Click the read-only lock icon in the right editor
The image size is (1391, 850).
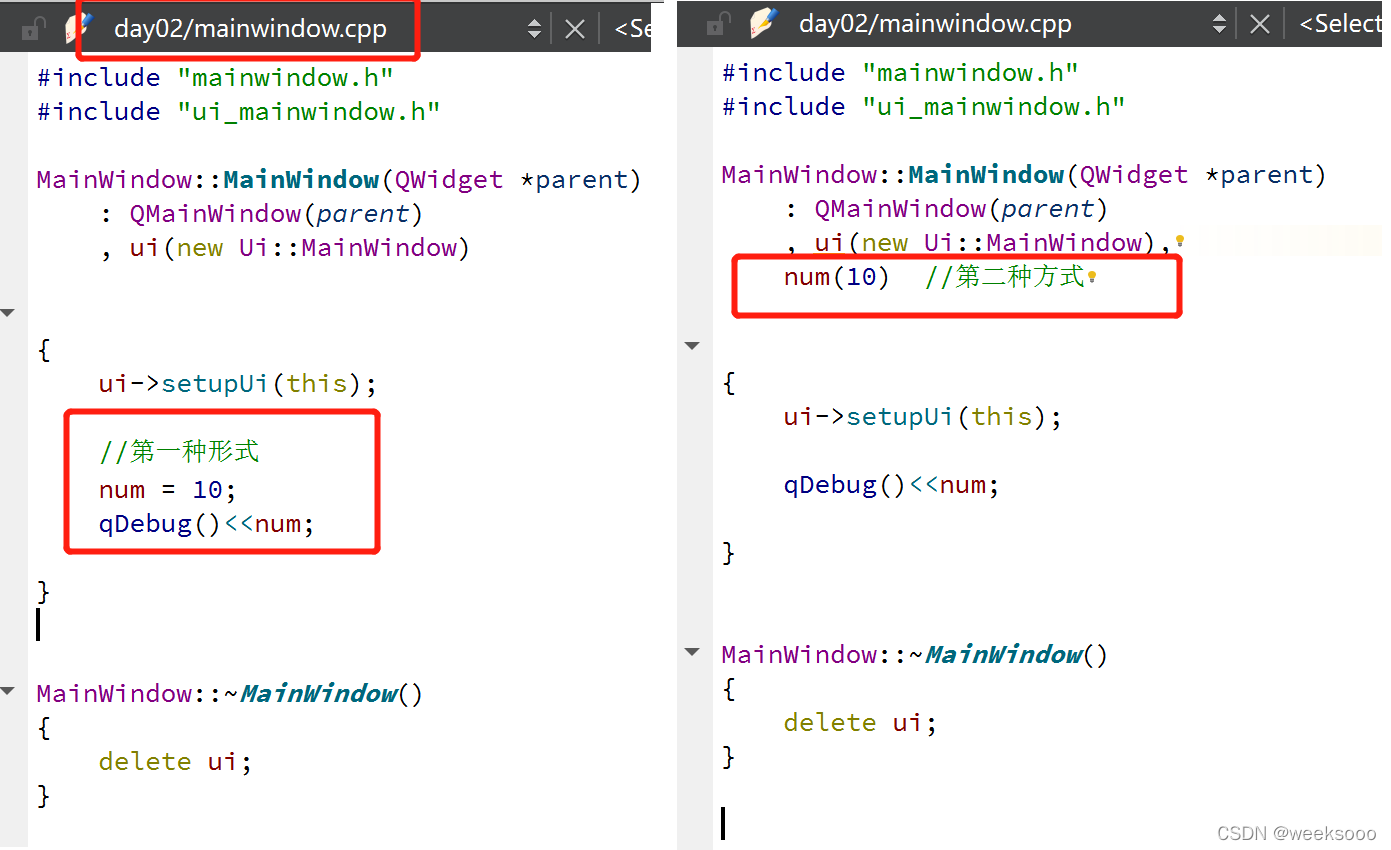coord(718,24)
